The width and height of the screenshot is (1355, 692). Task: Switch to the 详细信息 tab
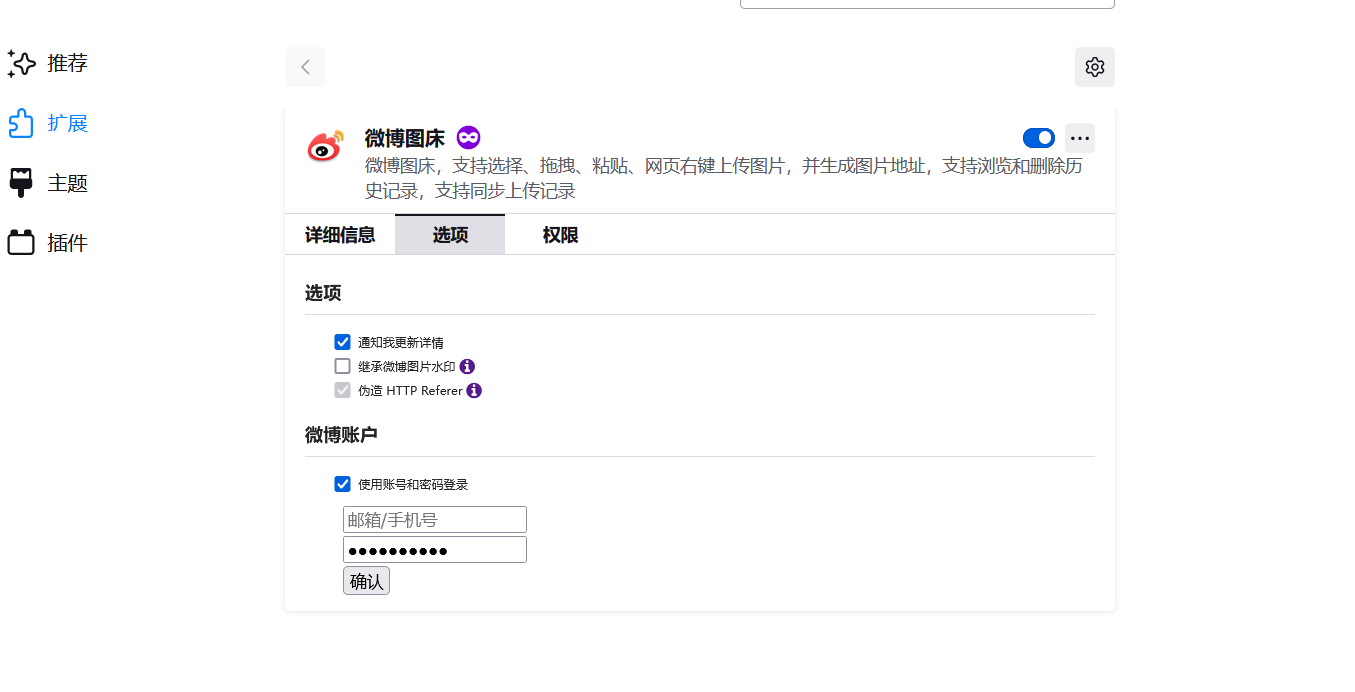click(340, 235)
